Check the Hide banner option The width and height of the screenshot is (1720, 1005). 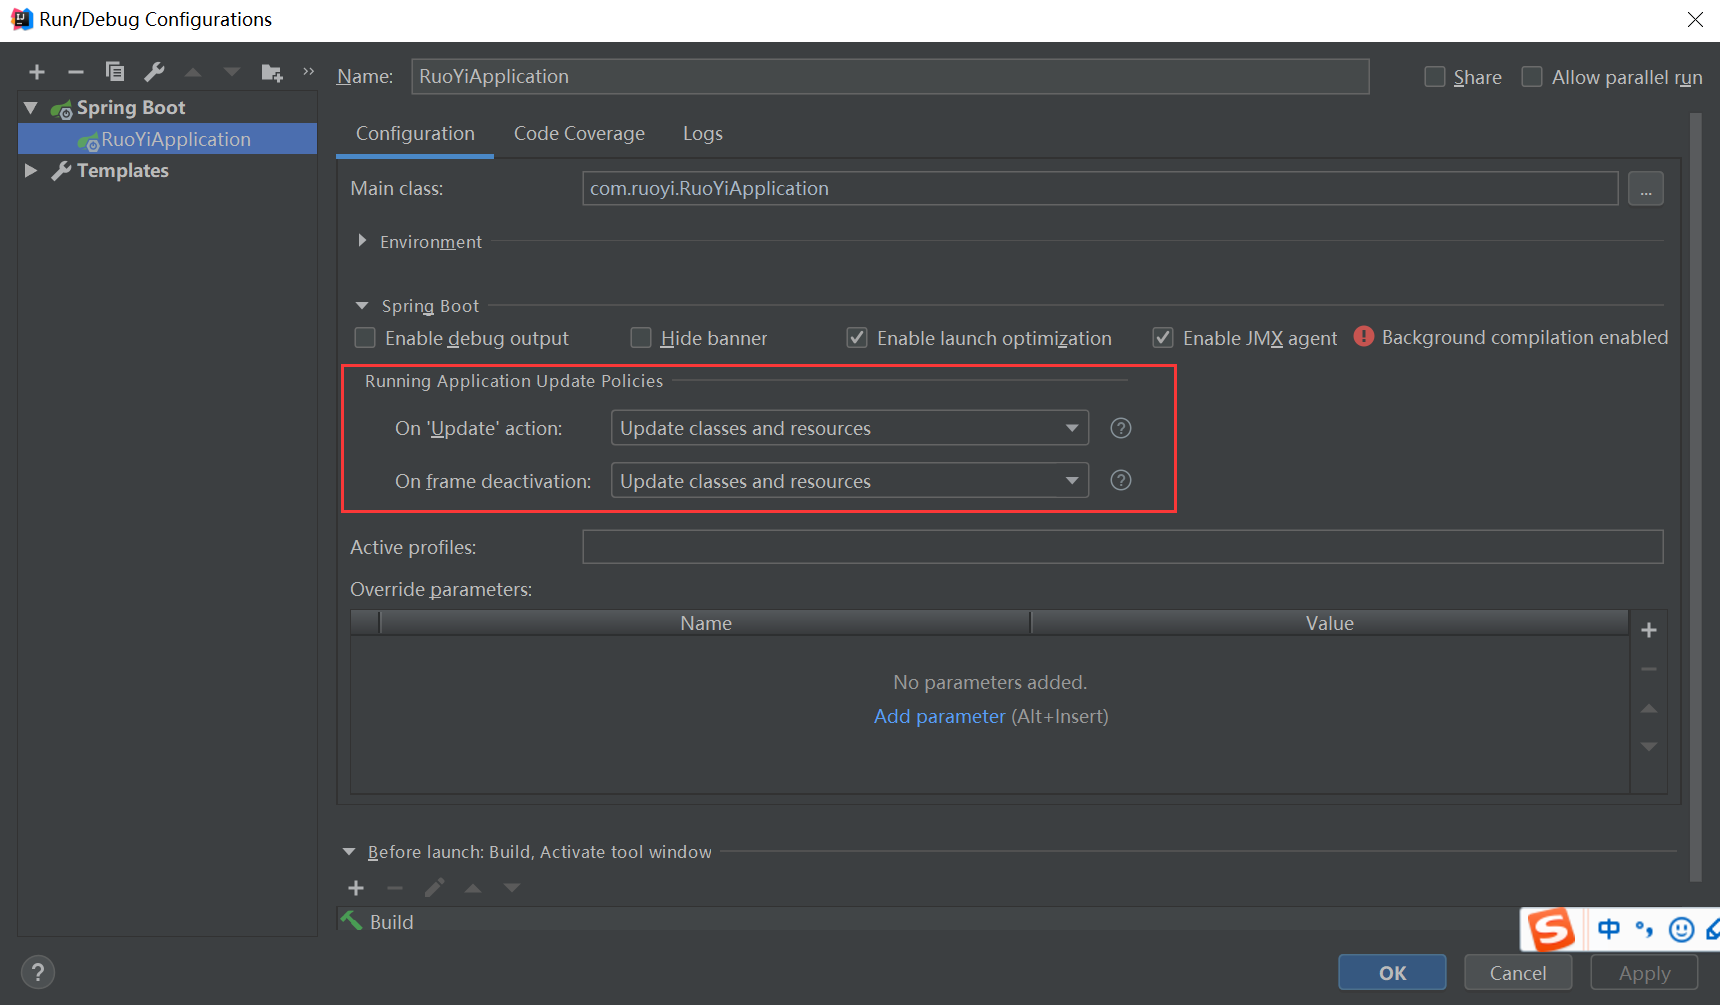click(641, 338)
